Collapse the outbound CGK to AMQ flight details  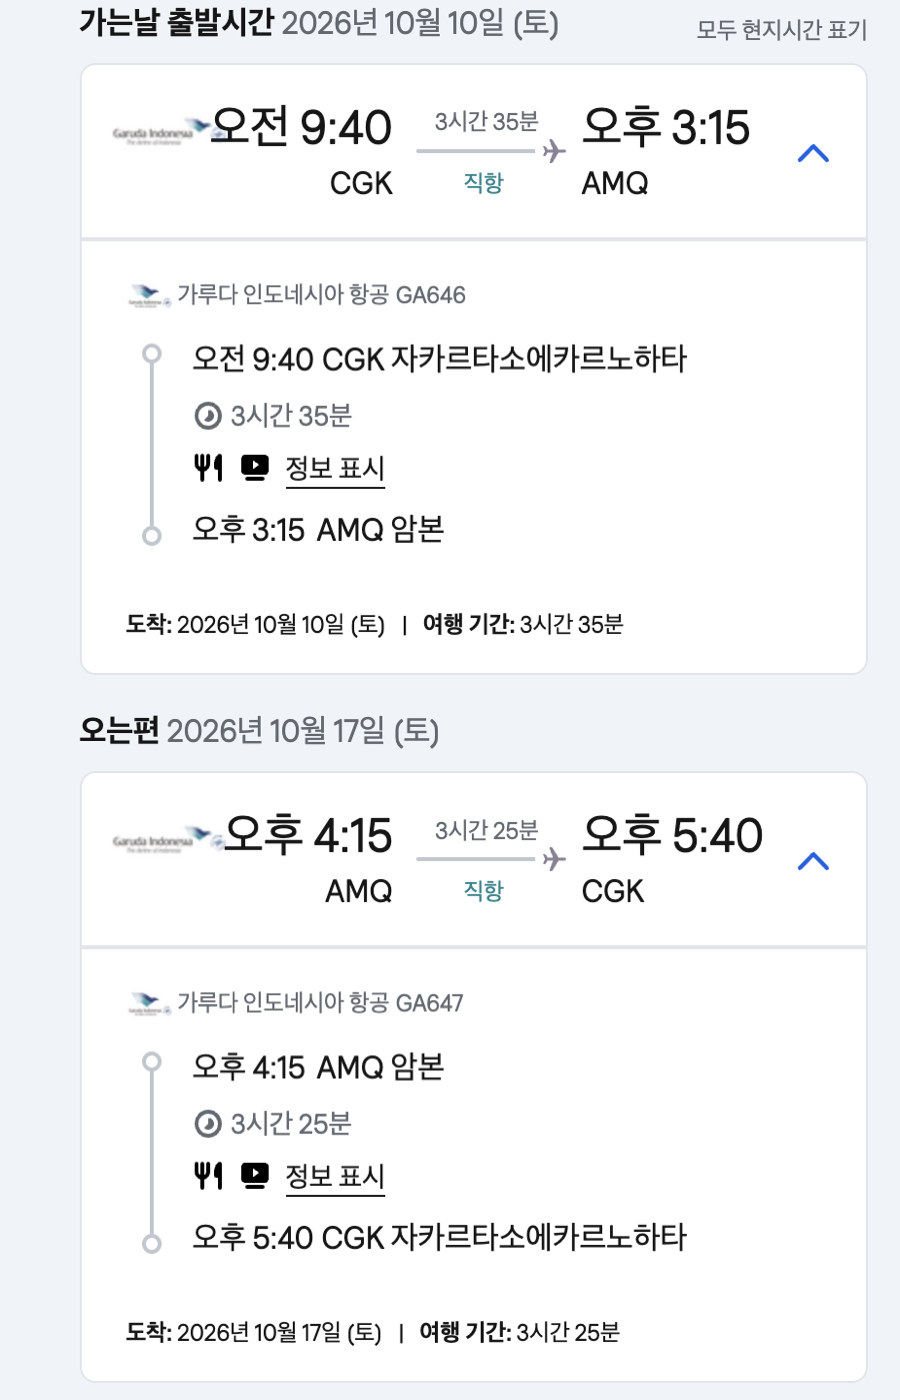[813, 153]
